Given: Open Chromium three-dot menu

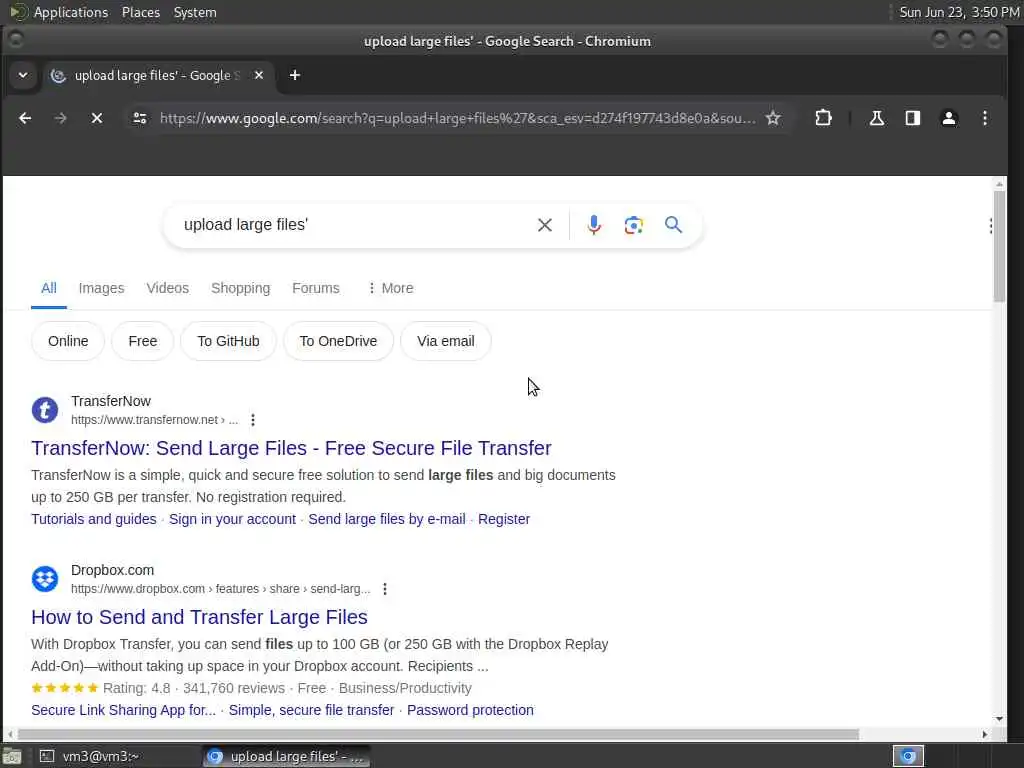Looking at the screenshot, I should click(985, 118).
